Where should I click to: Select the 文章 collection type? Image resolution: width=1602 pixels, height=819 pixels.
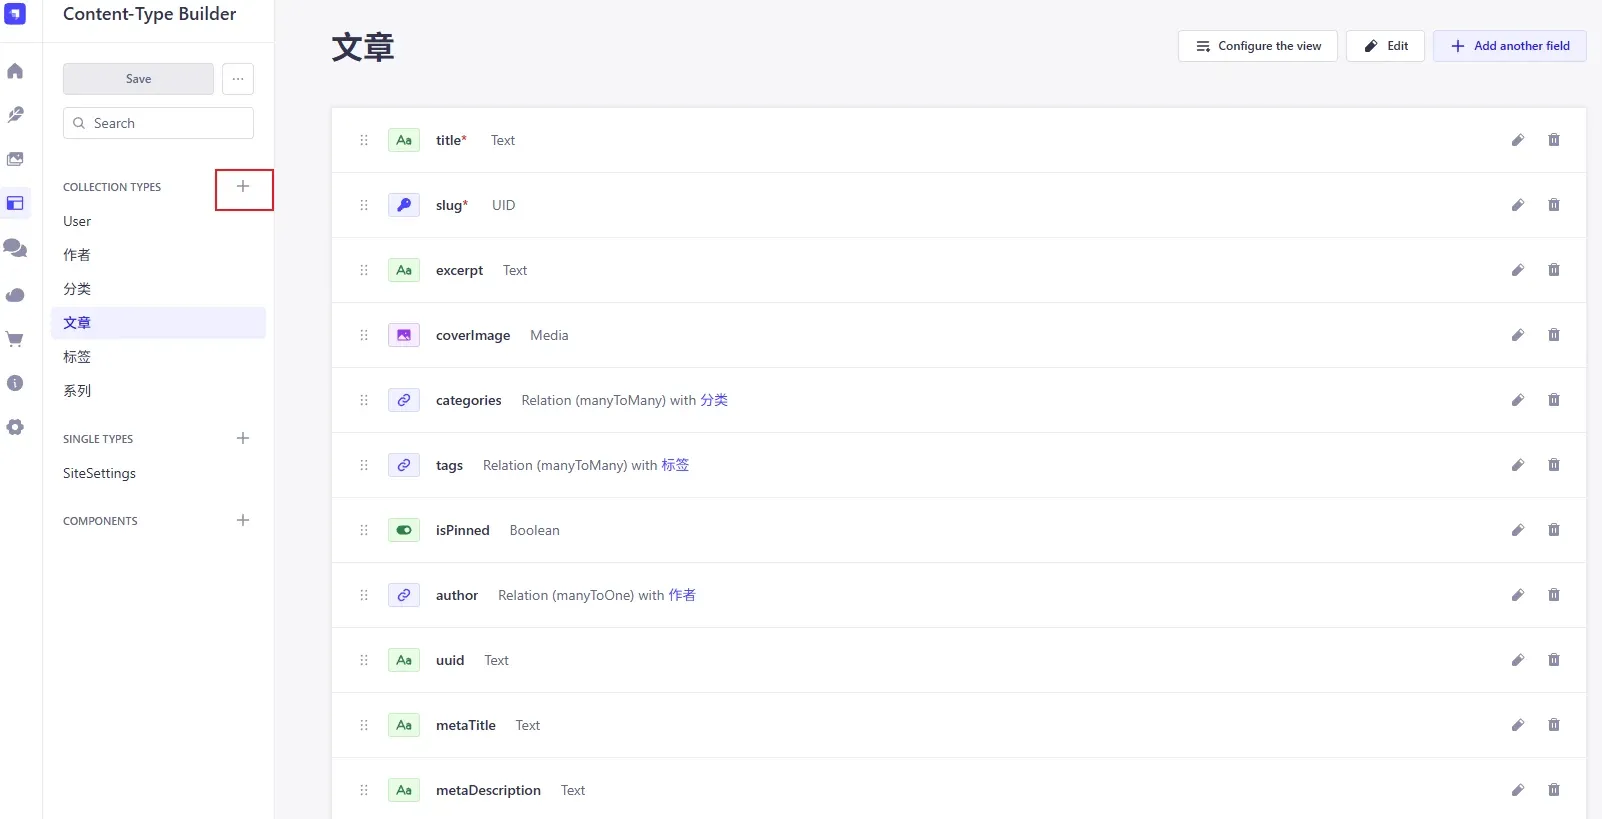(158, 323)
